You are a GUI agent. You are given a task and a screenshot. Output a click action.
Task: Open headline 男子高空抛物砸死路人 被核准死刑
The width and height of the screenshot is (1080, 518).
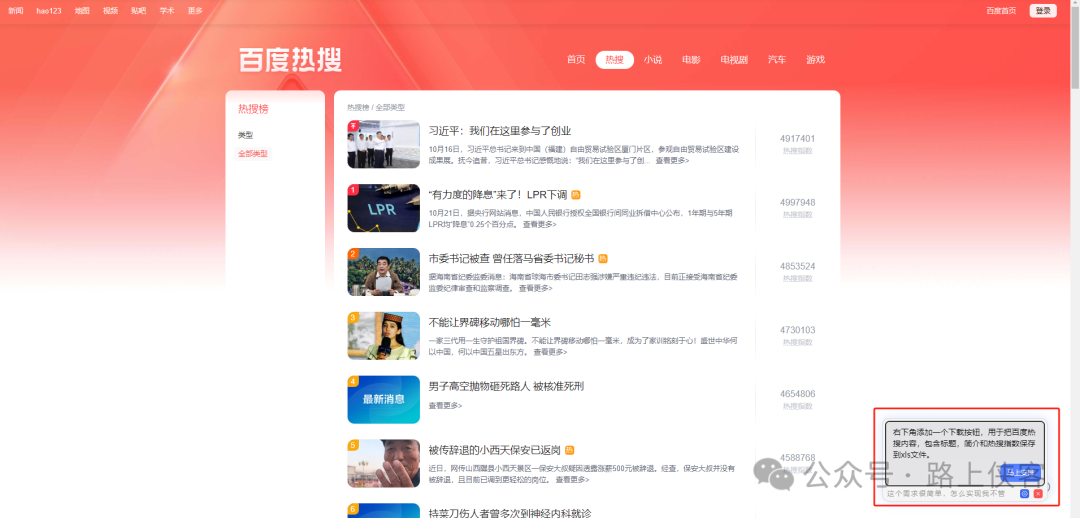(506, 386)
